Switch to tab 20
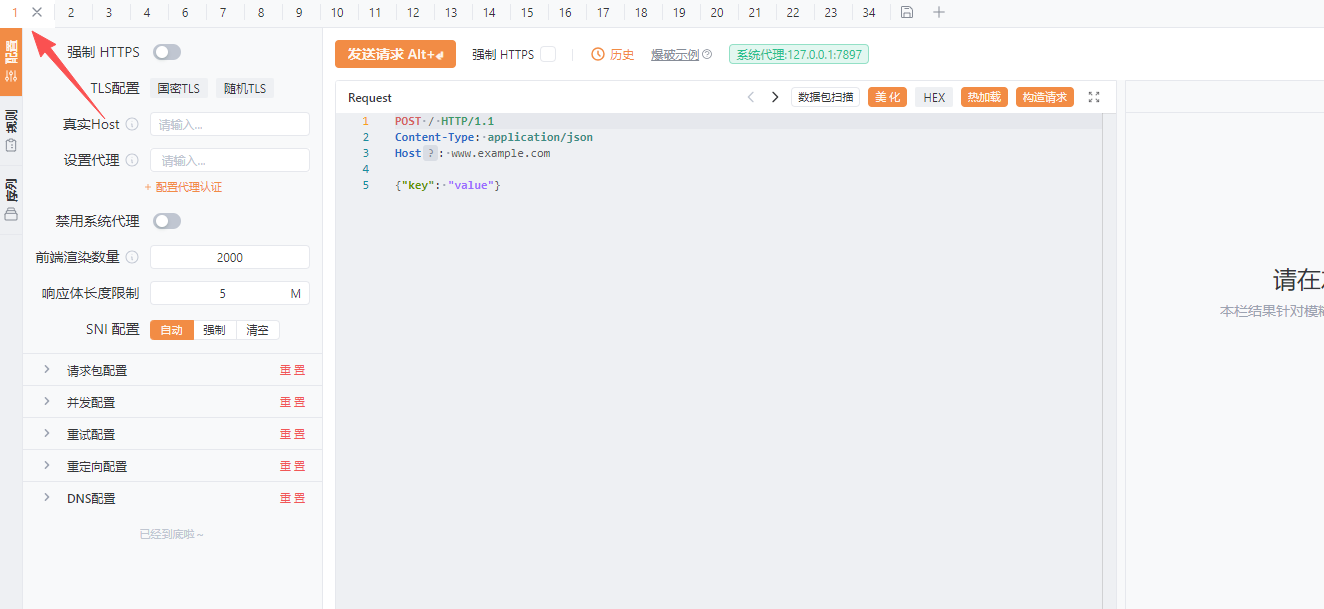Screen dimensions: 1324x609 717,12
